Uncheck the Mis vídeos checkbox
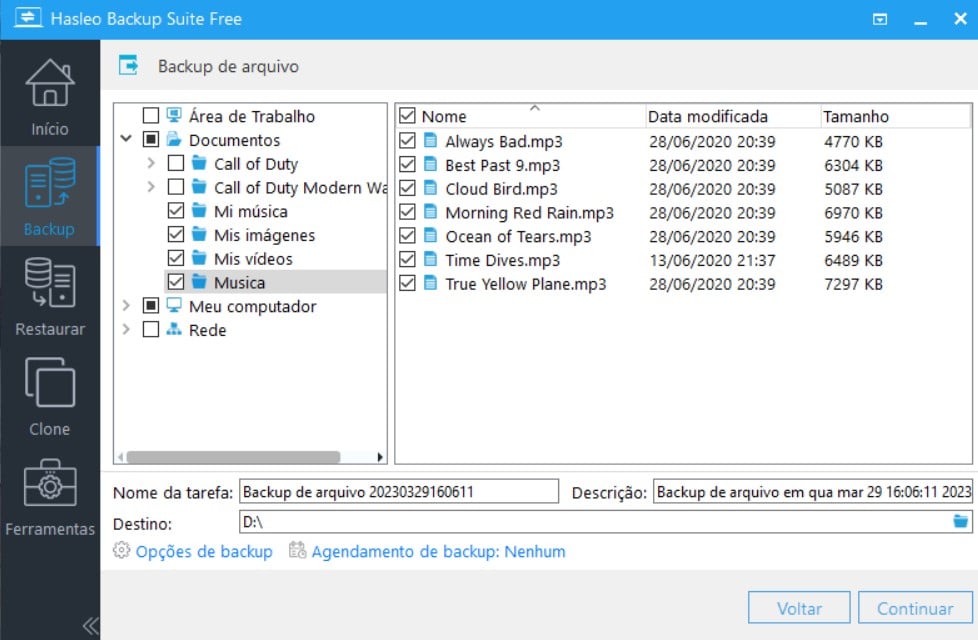978x640 pixels. coord(176,258)
